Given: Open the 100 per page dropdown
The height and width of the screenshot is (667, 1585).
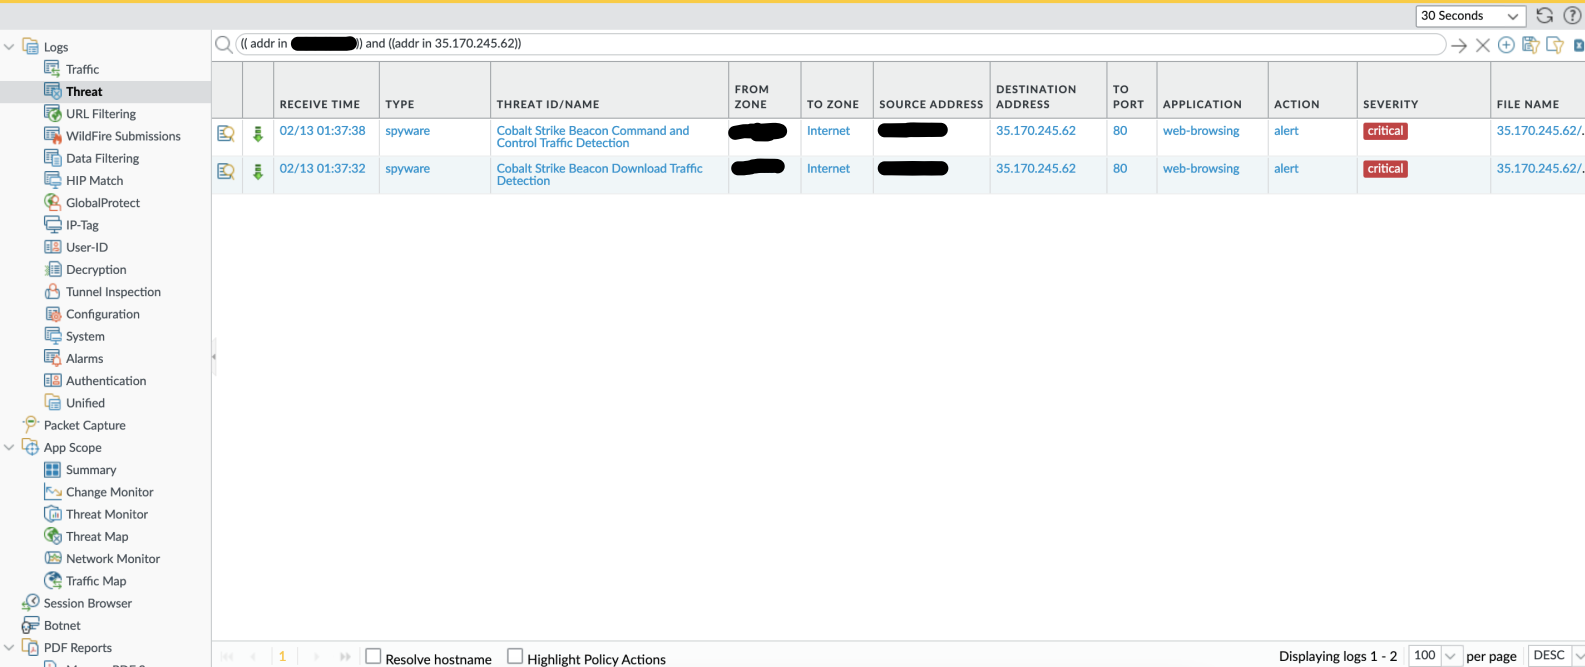Looking at the screenshot, I should tap(1434, 656).
